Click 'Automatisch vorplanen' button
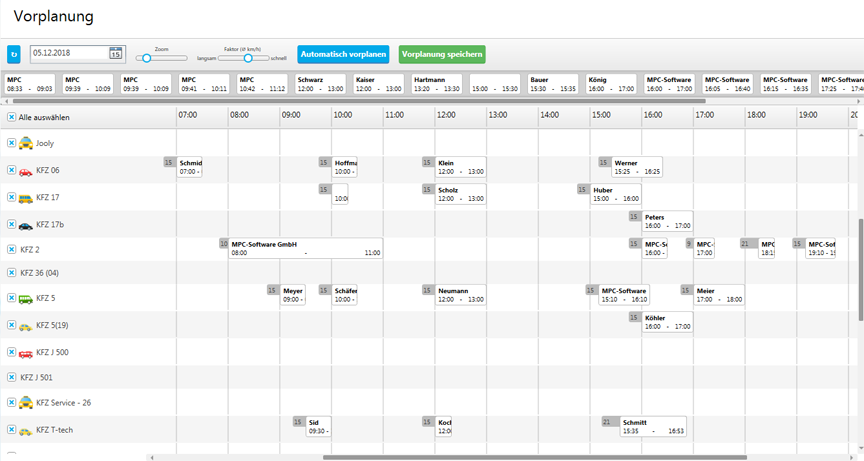 pyautogui.click(x=342, y=54)
